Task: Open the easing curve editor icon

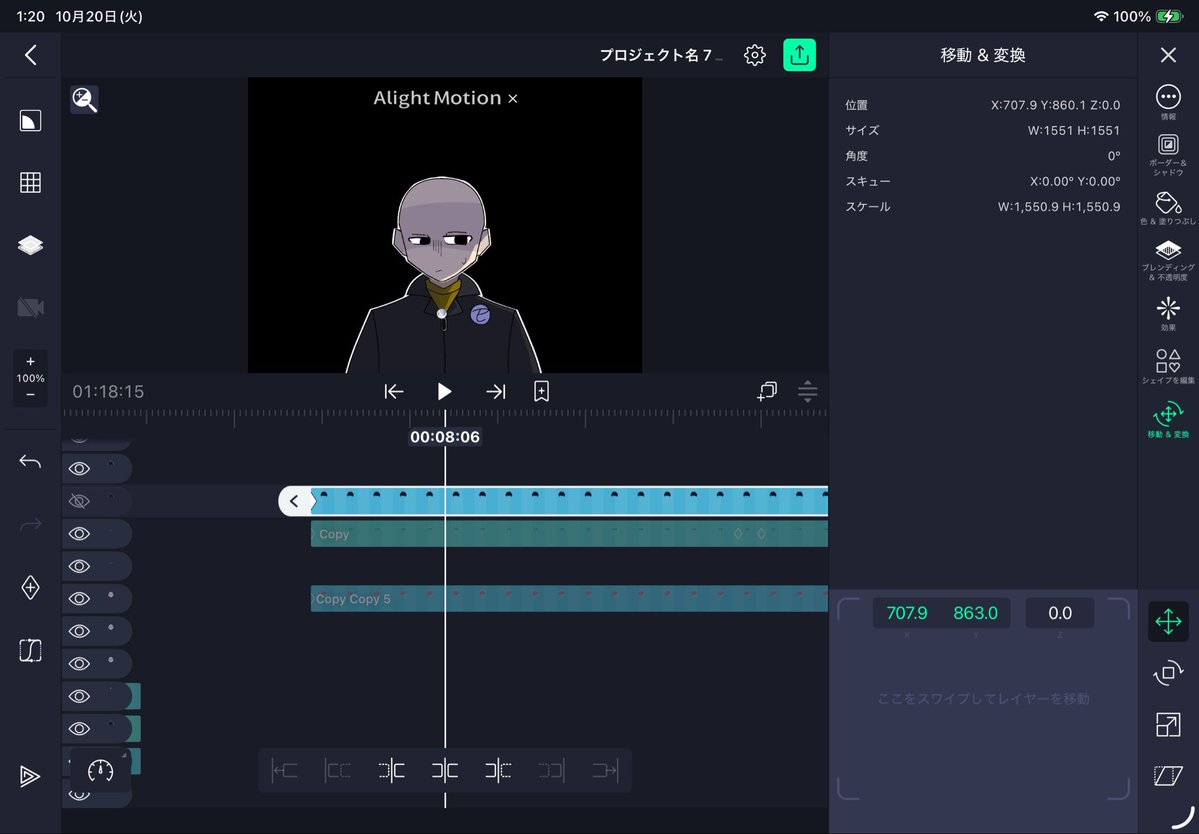Action: (x=31, y=651)
